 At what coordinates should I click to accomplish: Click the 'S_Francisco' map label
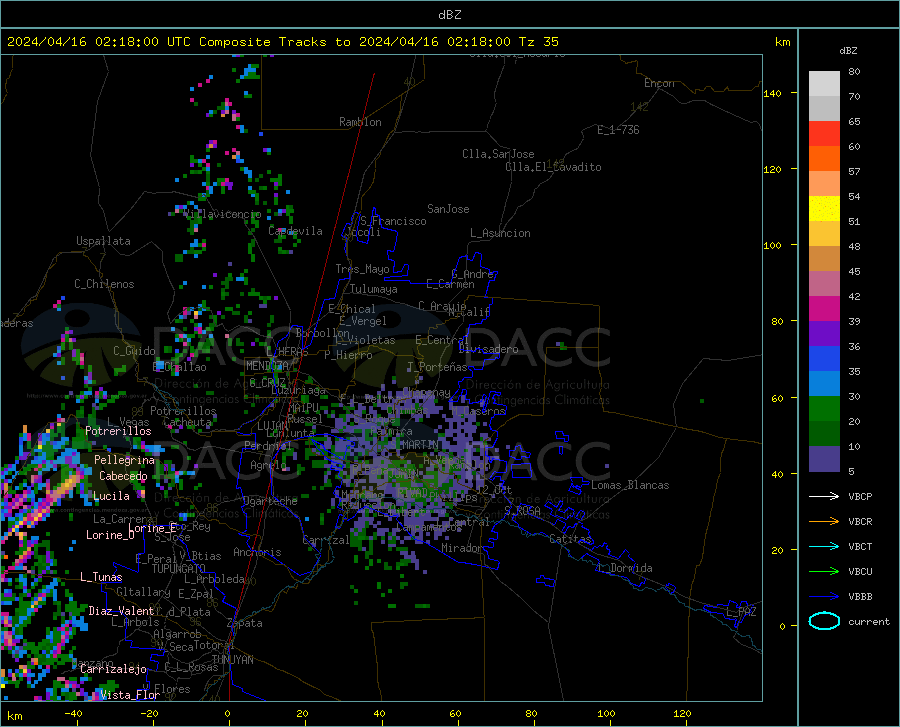coord(393,221)
